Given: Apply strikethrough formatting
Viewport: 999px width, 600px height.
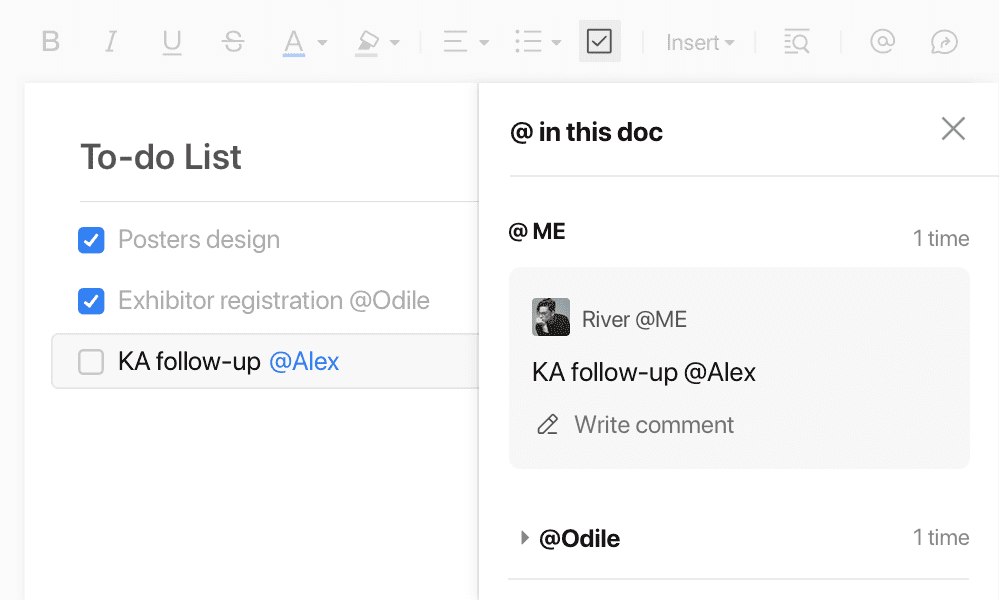Looking at the screenshot, I should tap(233, 41).
